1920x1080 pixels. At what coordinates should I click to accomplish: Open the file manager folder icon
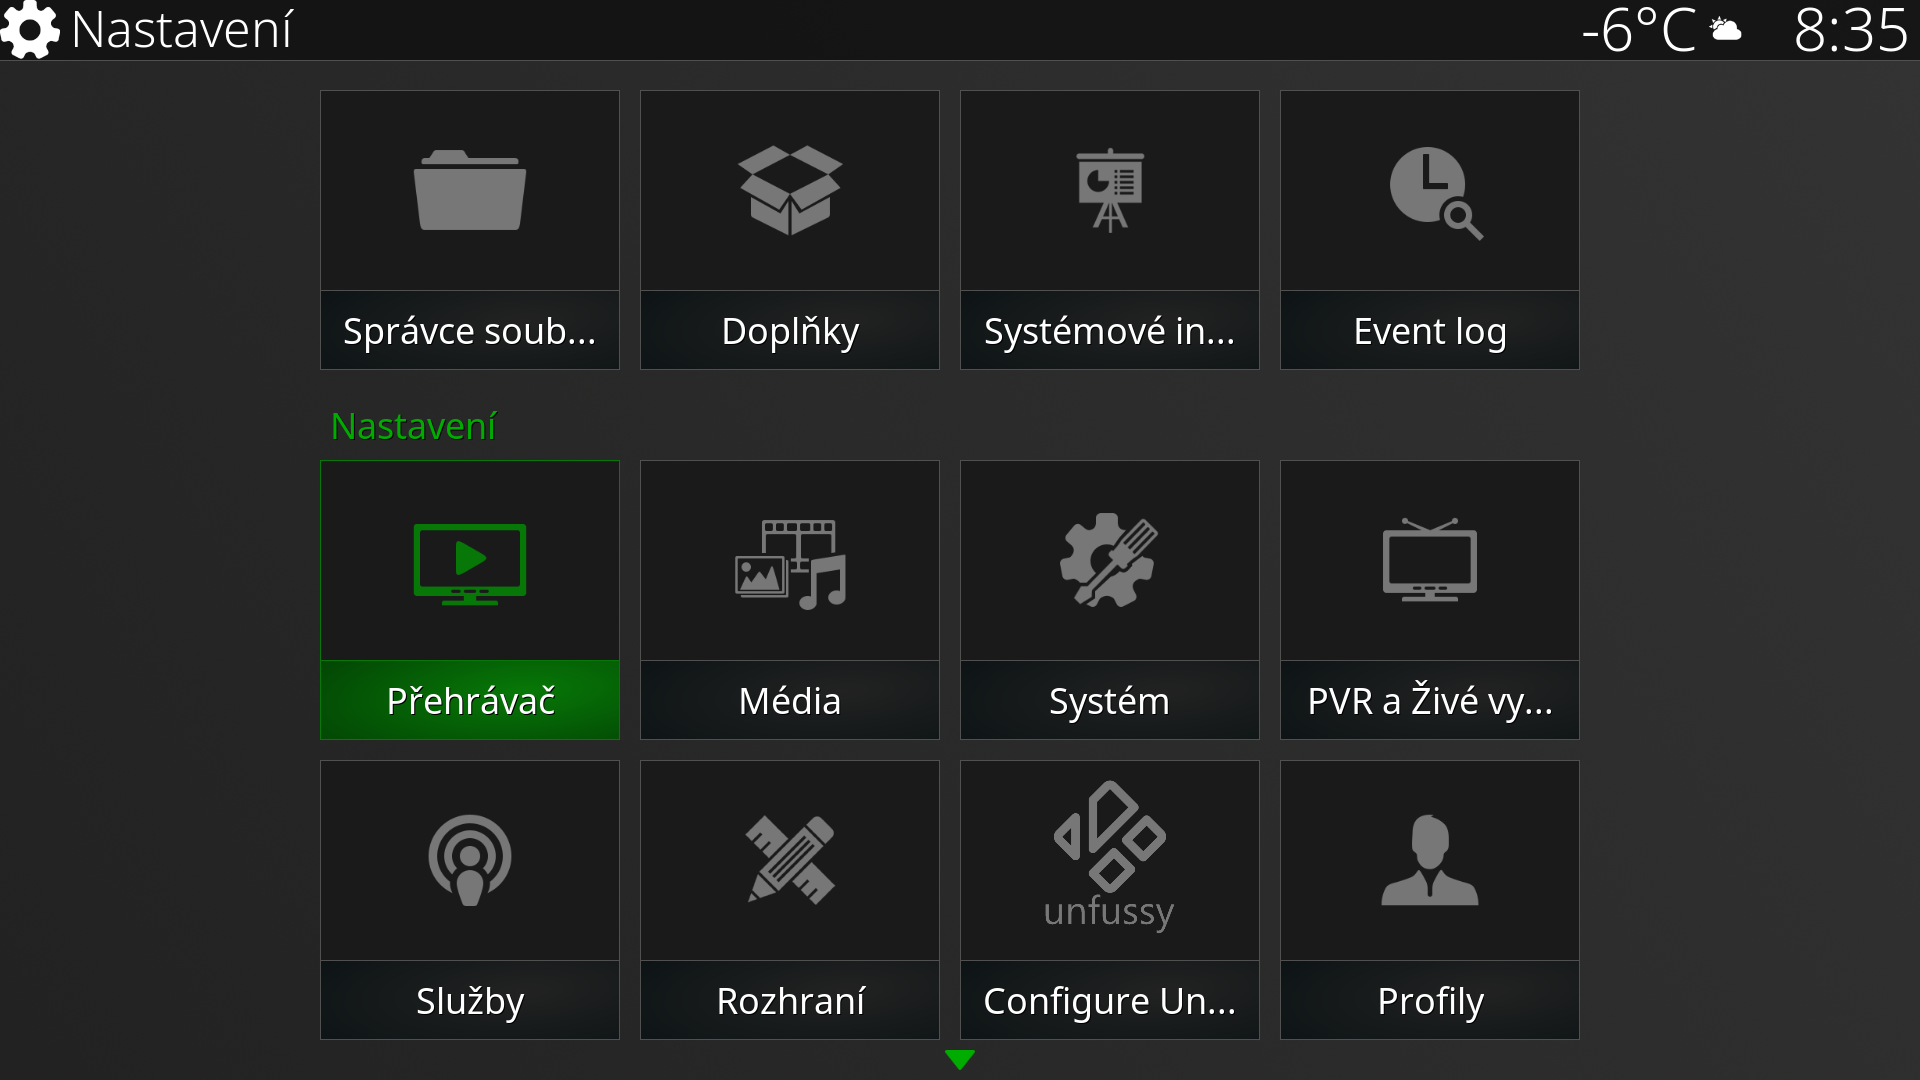(x=470, y=190)
